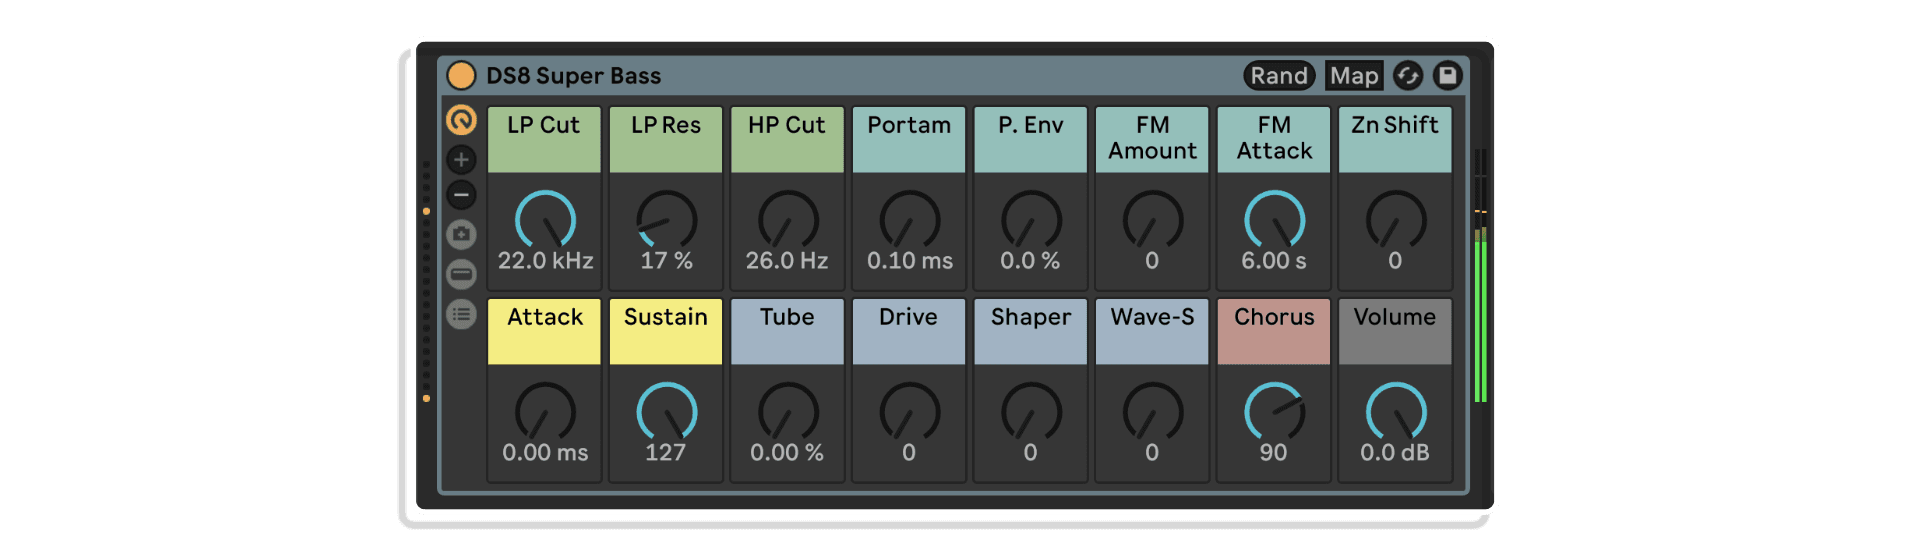1920x551 pixels.
Task: Select the green LP Cut macro label
Action: point(544,139)
